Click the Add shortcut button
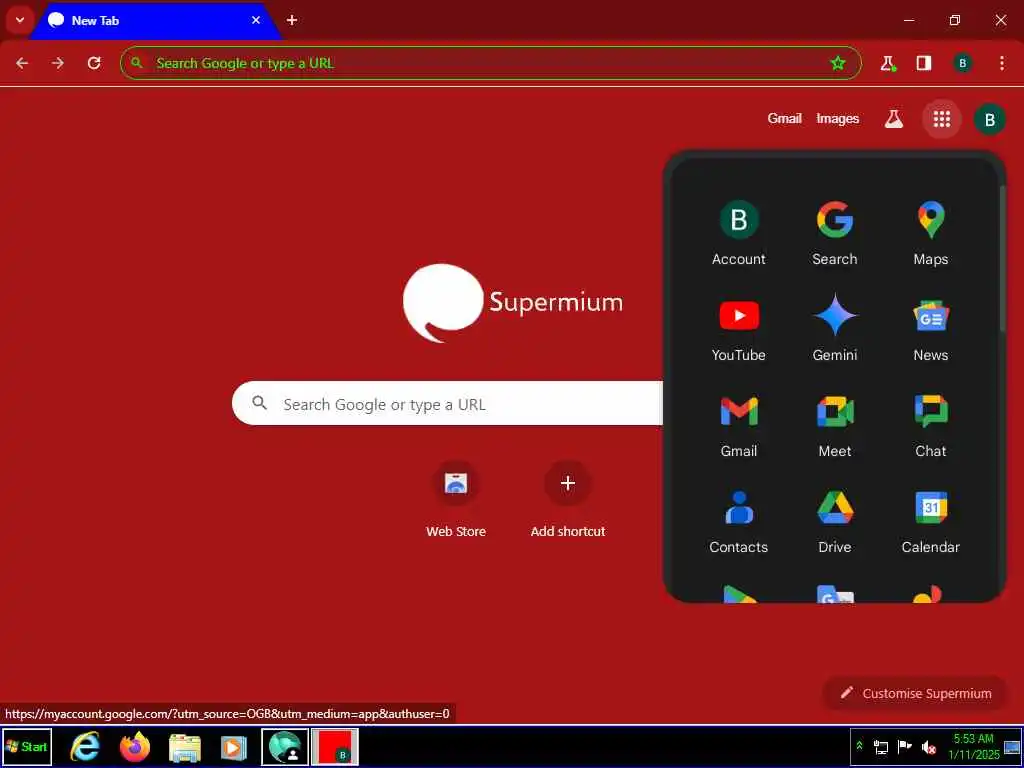 (x=568, y=501)
